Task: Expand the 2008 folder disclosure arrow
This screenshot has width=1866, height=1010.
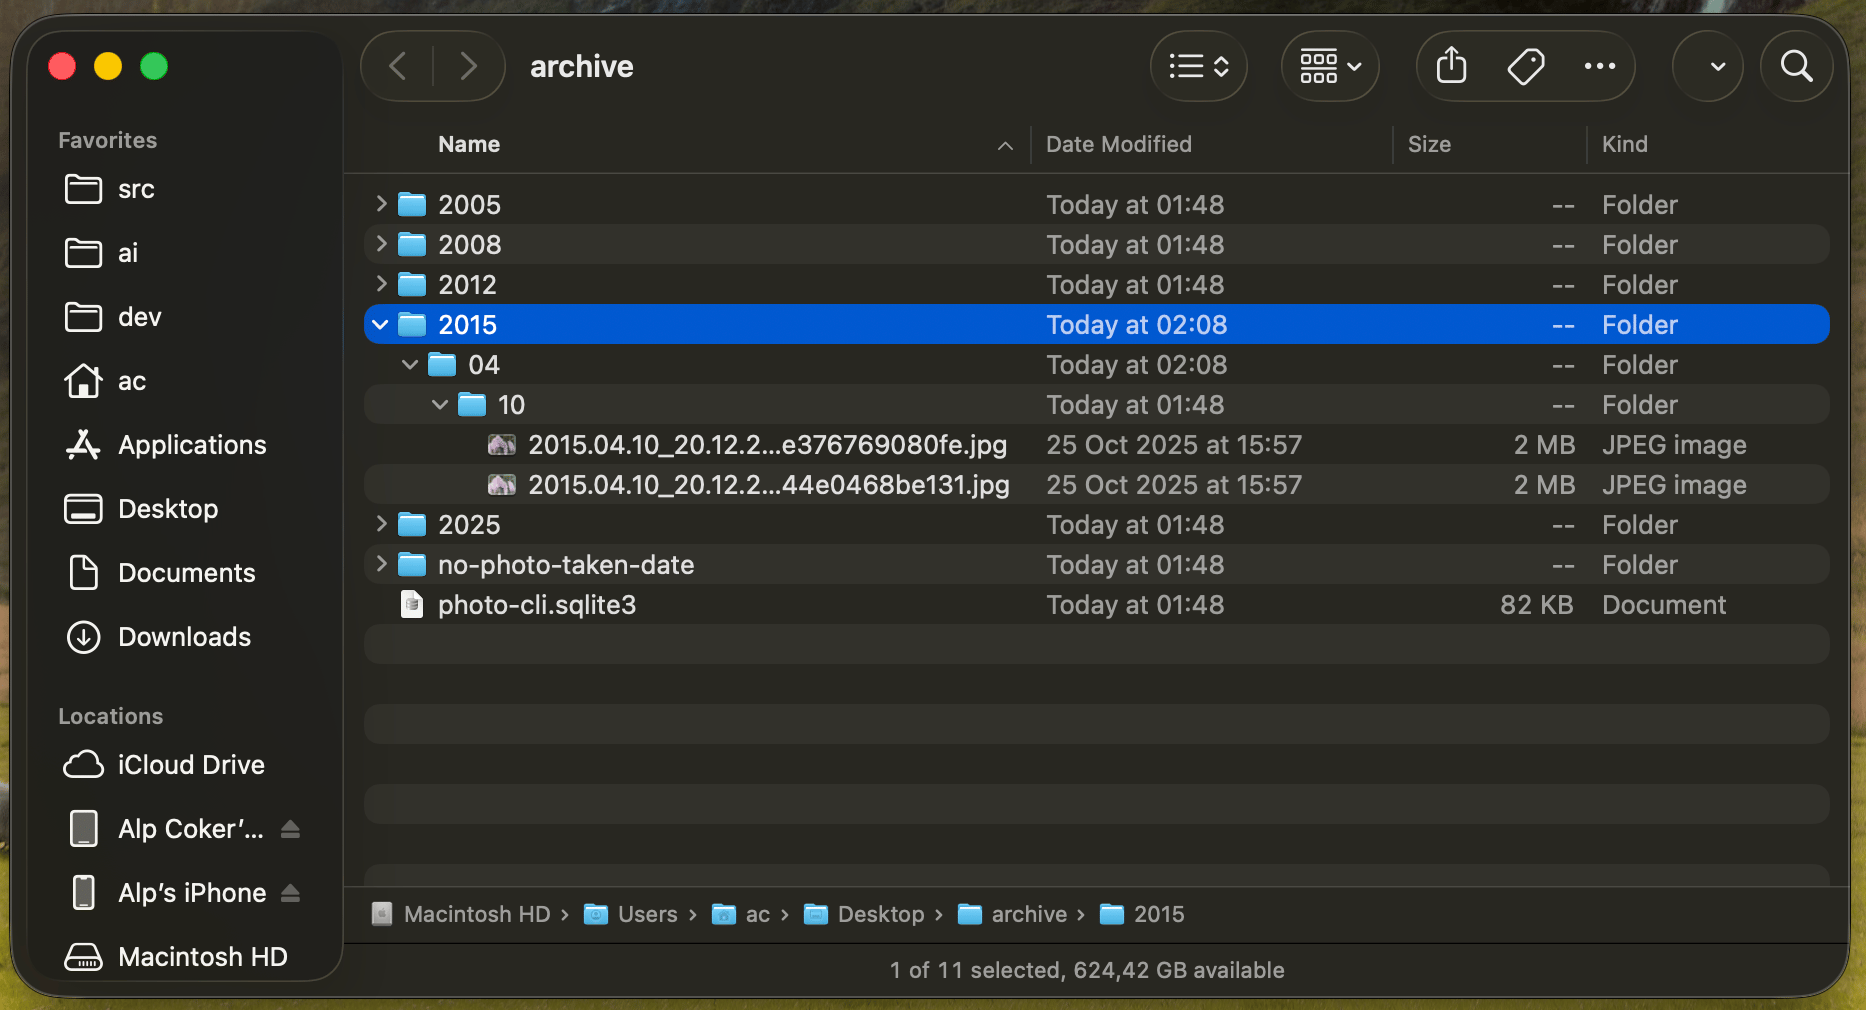Action: coord(381,244)
